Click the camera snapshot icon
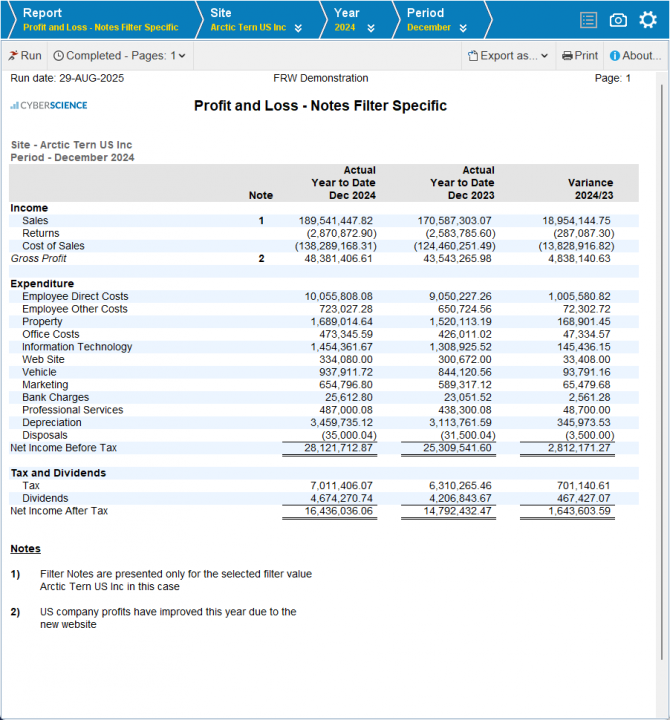 [x=618, y=20]
